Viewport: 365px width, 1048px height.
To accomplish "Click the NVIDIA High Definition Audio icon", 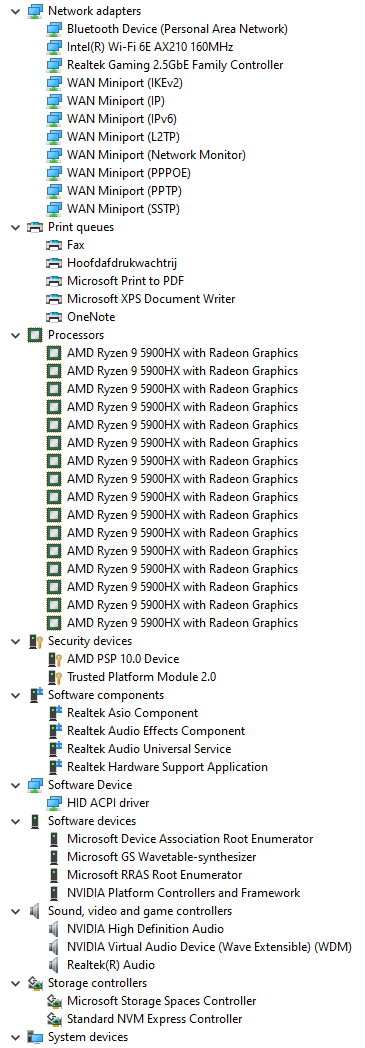I will click(x=54, y=929).
